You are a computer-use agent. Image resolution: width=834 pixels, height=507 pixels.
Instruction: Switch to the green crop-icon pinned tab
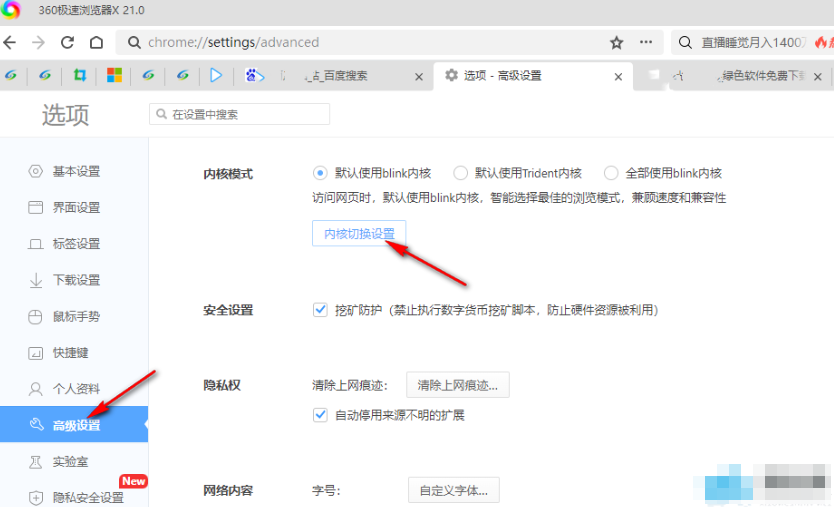[x=80, y=76]
